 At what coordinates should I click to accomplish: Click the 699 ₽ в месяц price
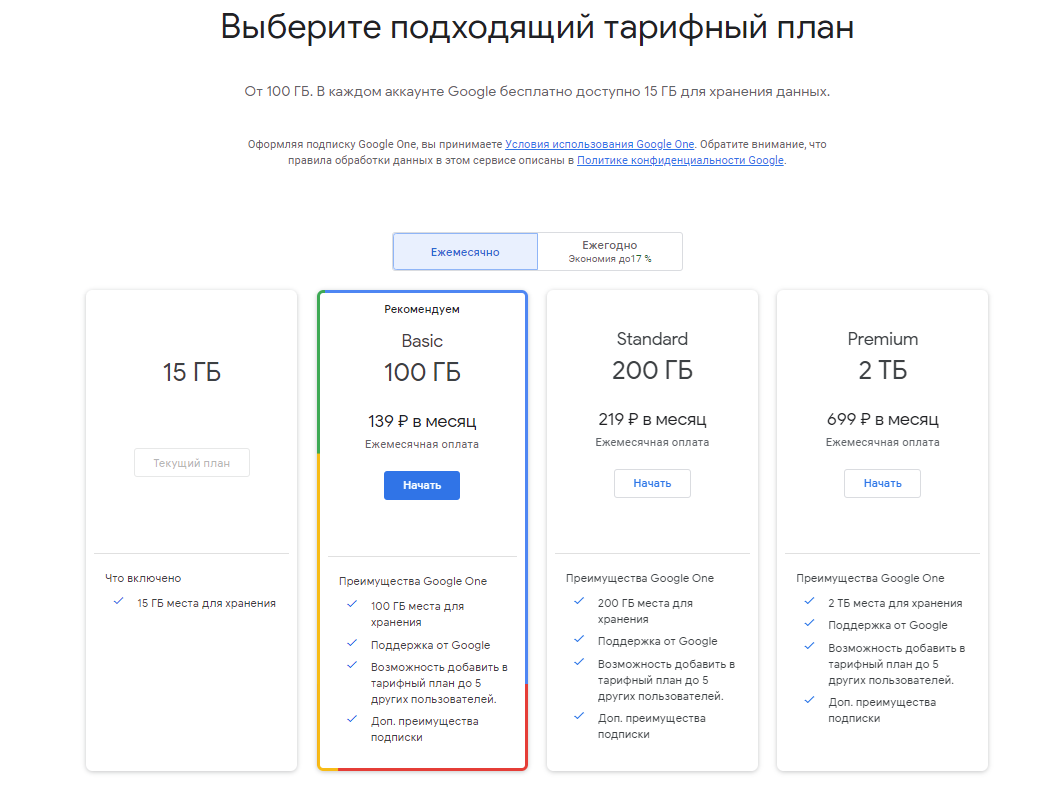[x=882, y=419]
